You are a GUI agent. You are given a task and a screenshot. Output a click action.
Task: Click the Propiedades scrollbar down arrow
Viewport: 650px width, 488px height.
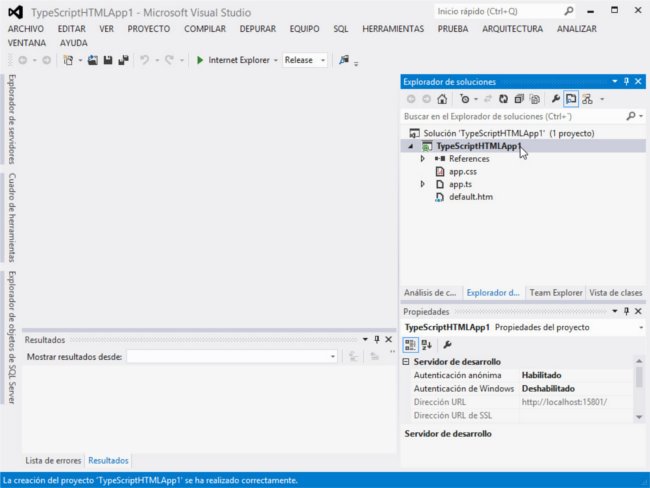tap(639, 417)
